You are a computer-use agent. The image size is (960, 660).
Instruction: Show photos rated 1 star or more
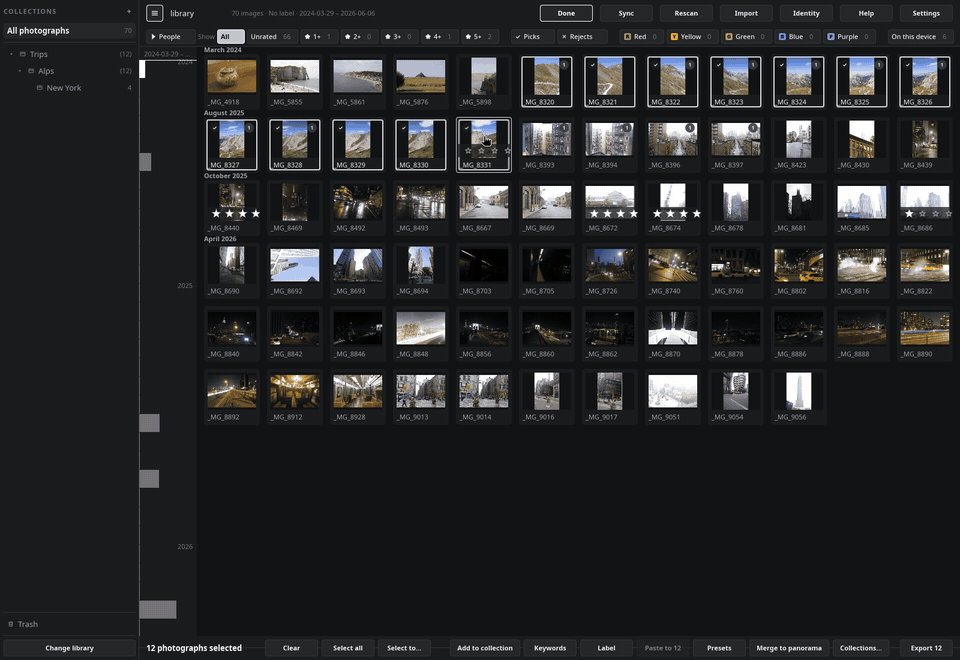318,37
